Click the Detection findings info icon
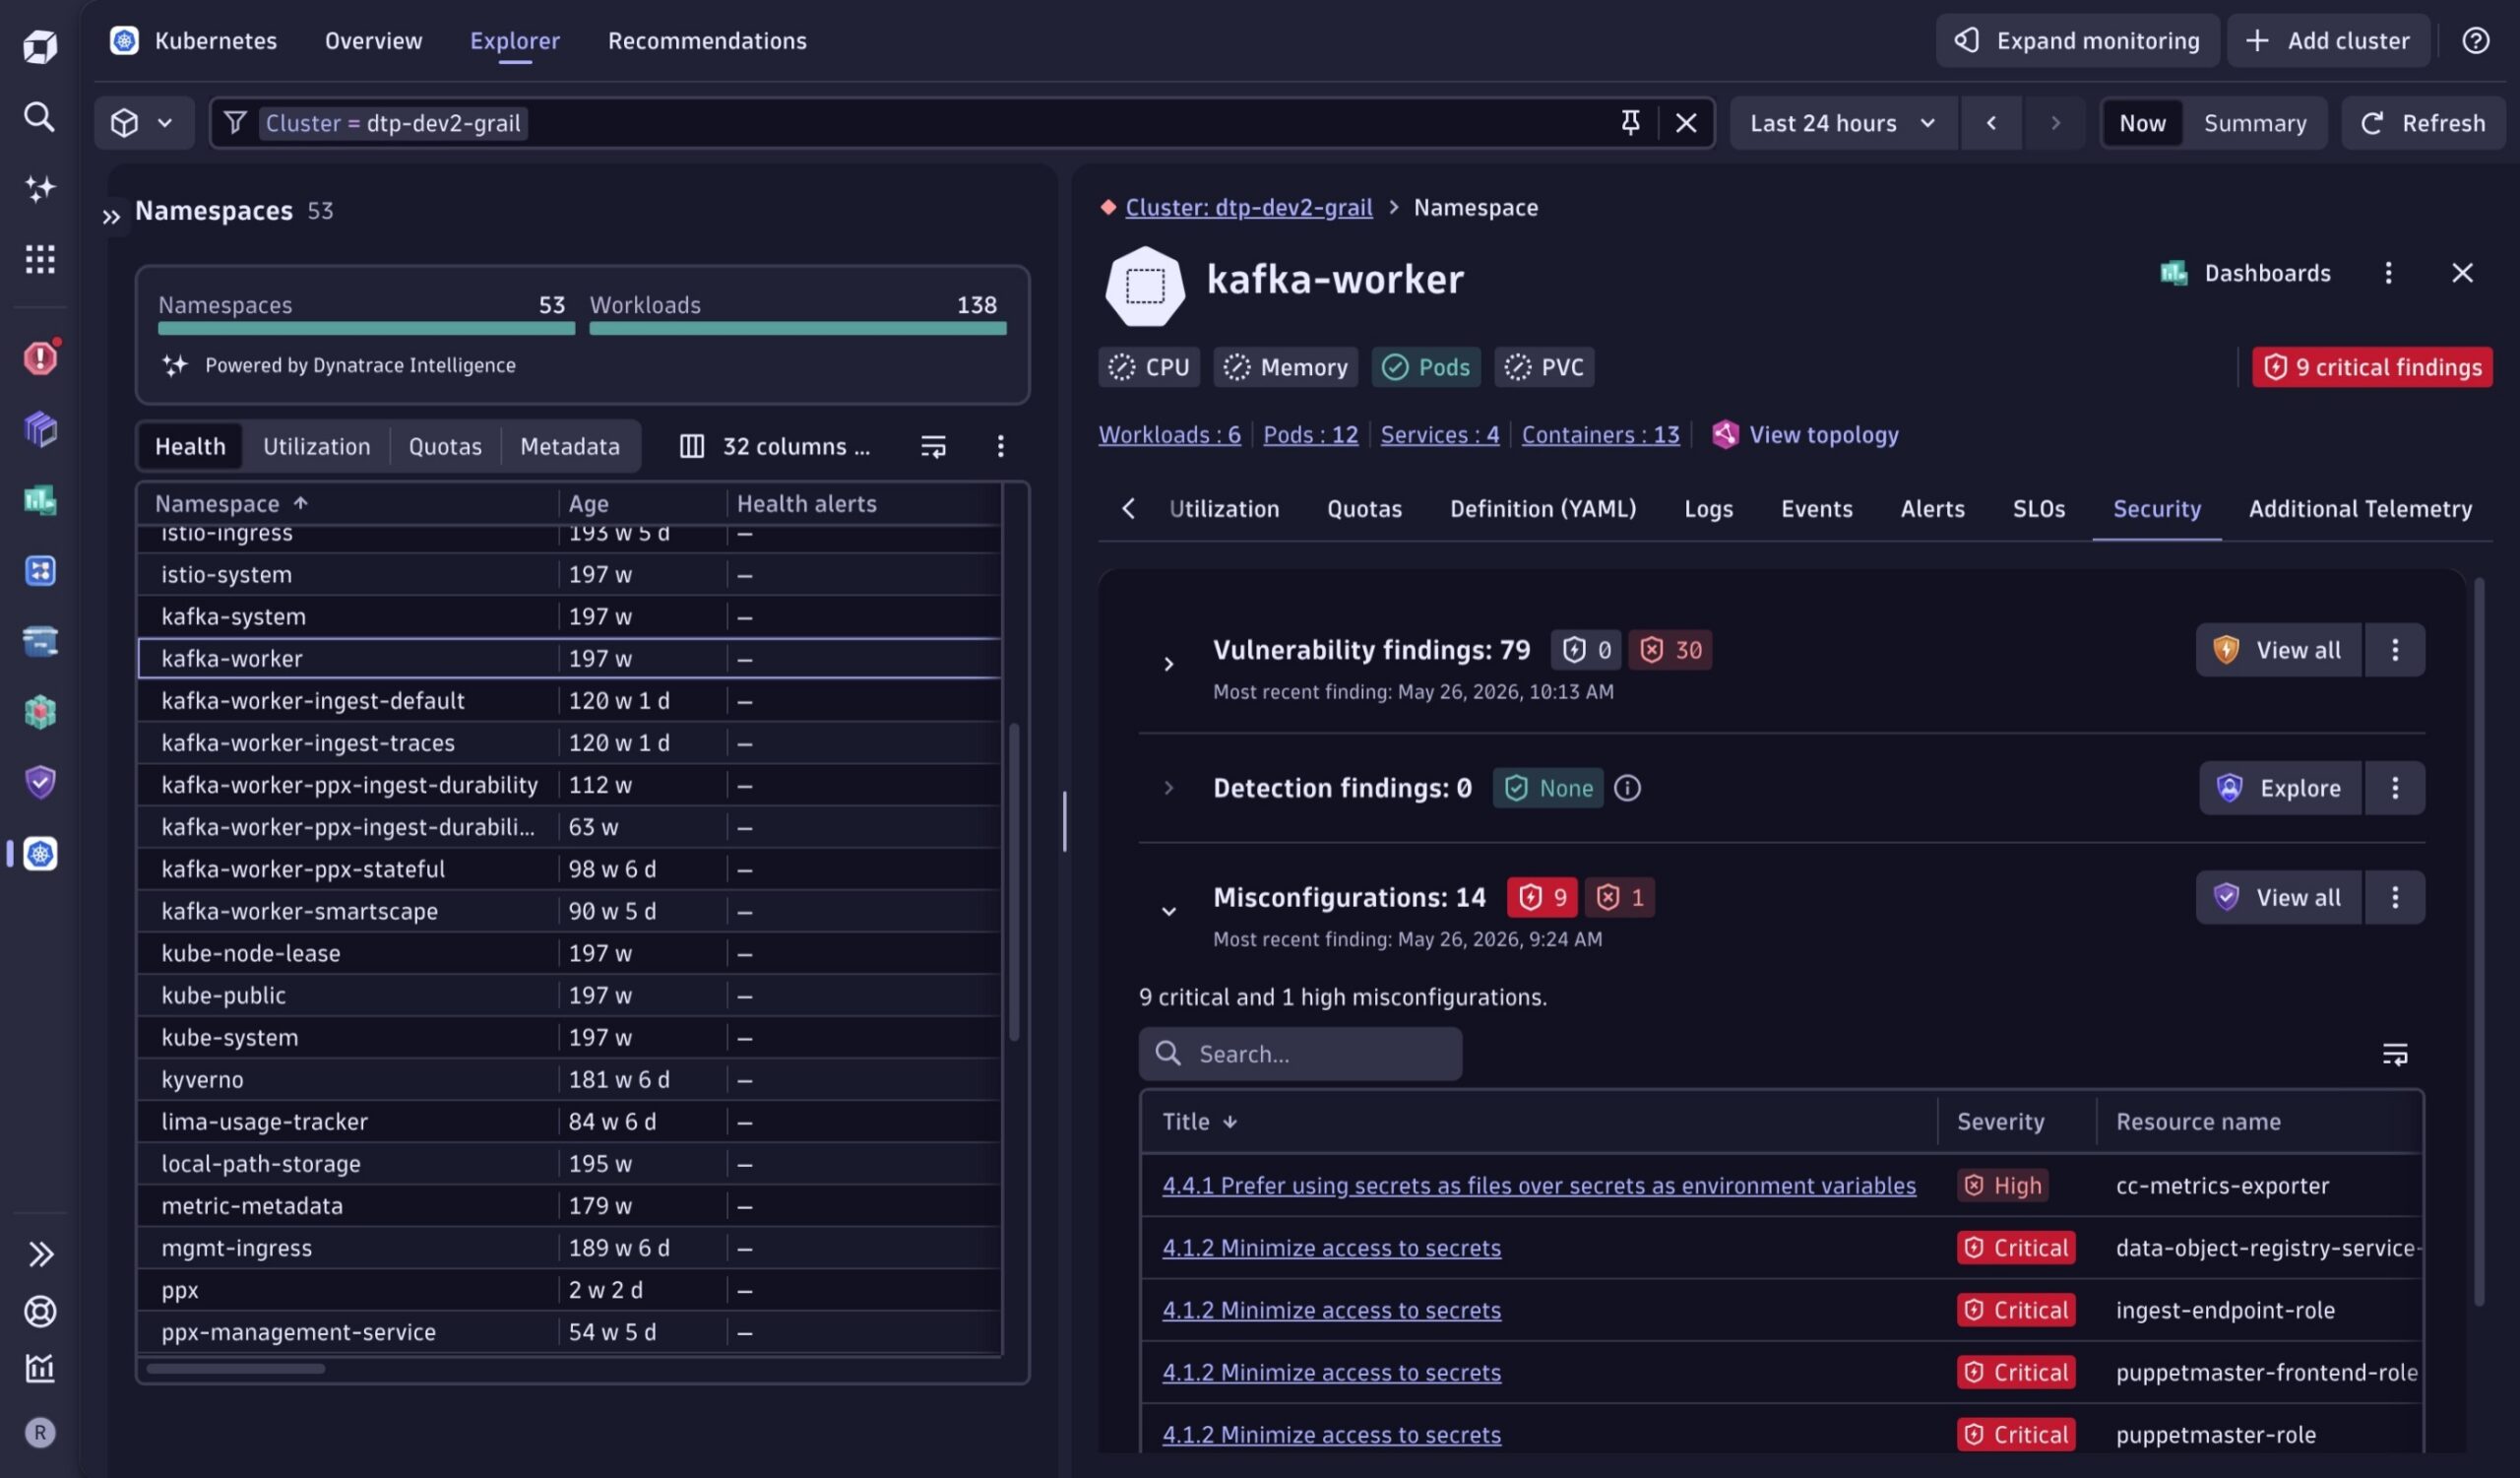Viewport: 2520px width, 1478px height. (1627, 788)
